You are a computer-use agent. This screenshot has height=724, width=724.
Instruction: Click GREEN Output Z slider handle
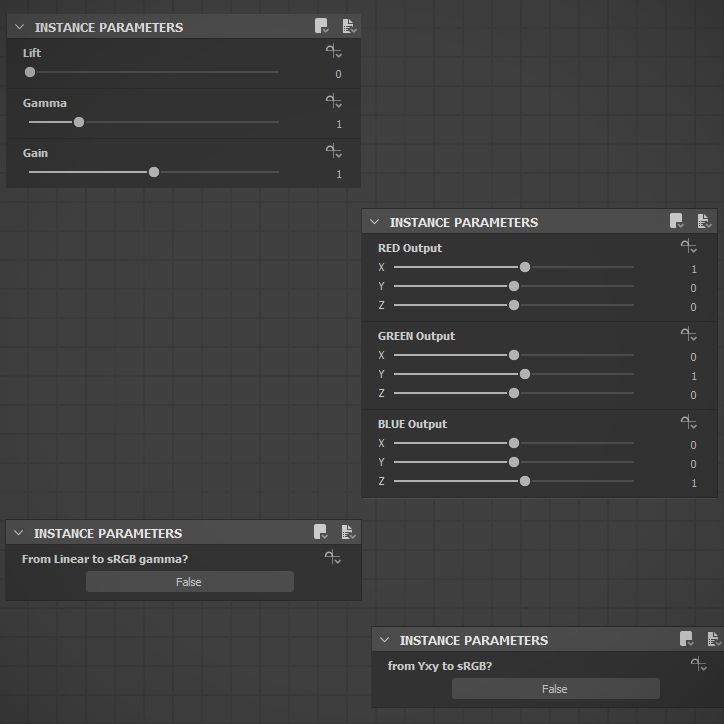coord(513,393)
